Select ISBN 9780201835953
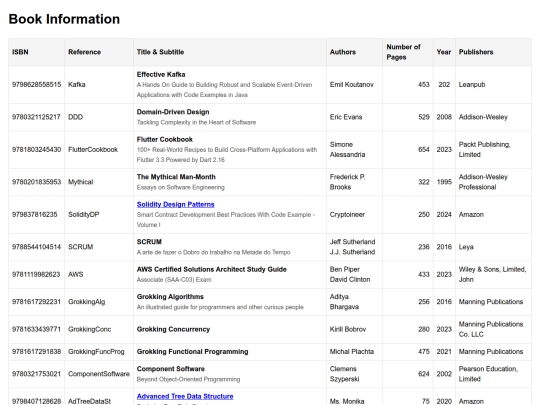 click(37, 182)
